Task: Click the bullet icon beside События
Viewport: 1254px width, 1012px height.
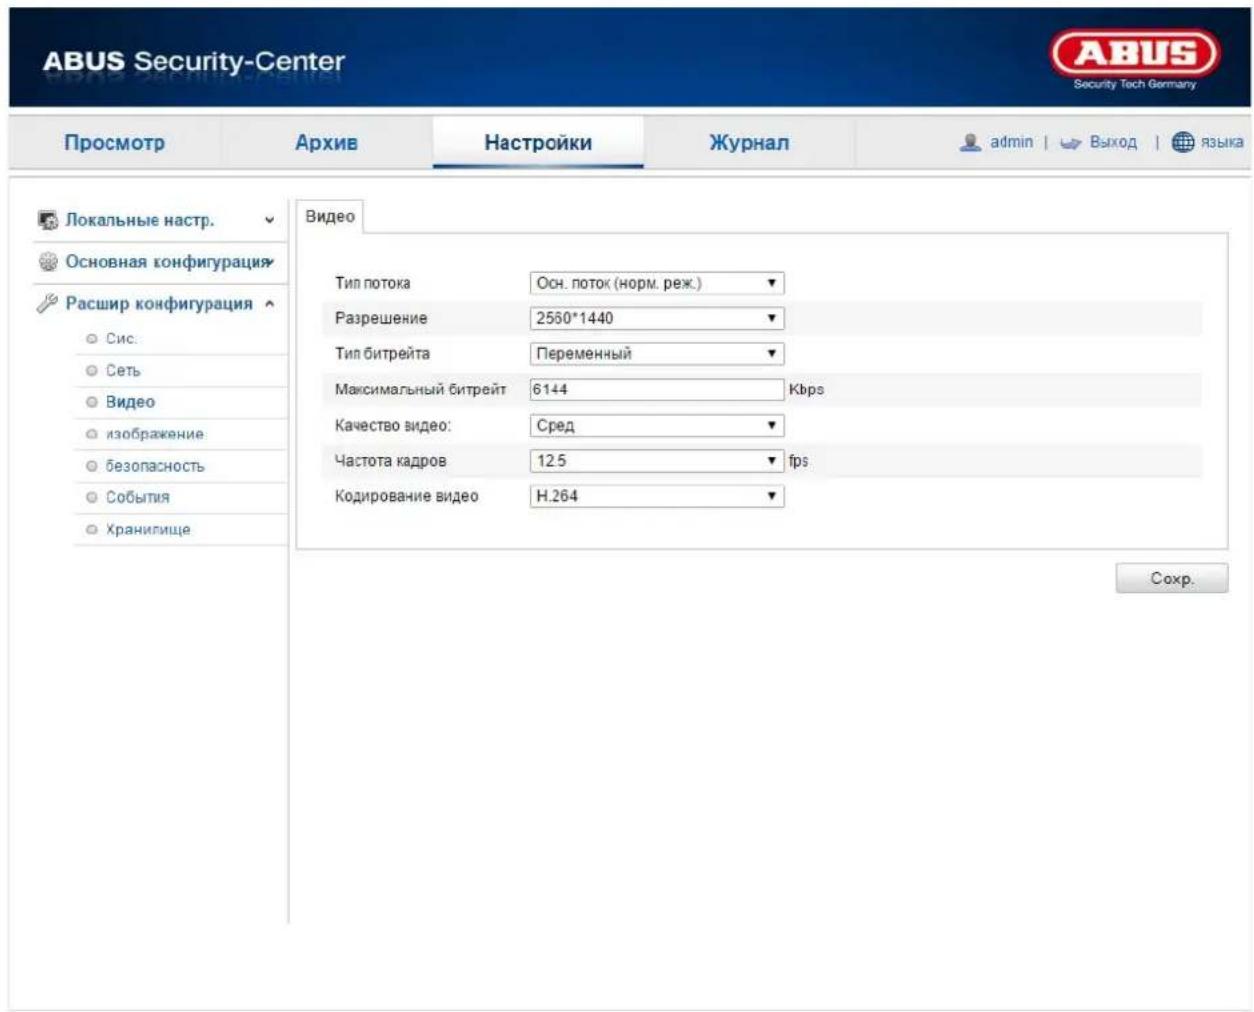Action: pyautogui.click(x=92, y=497)
